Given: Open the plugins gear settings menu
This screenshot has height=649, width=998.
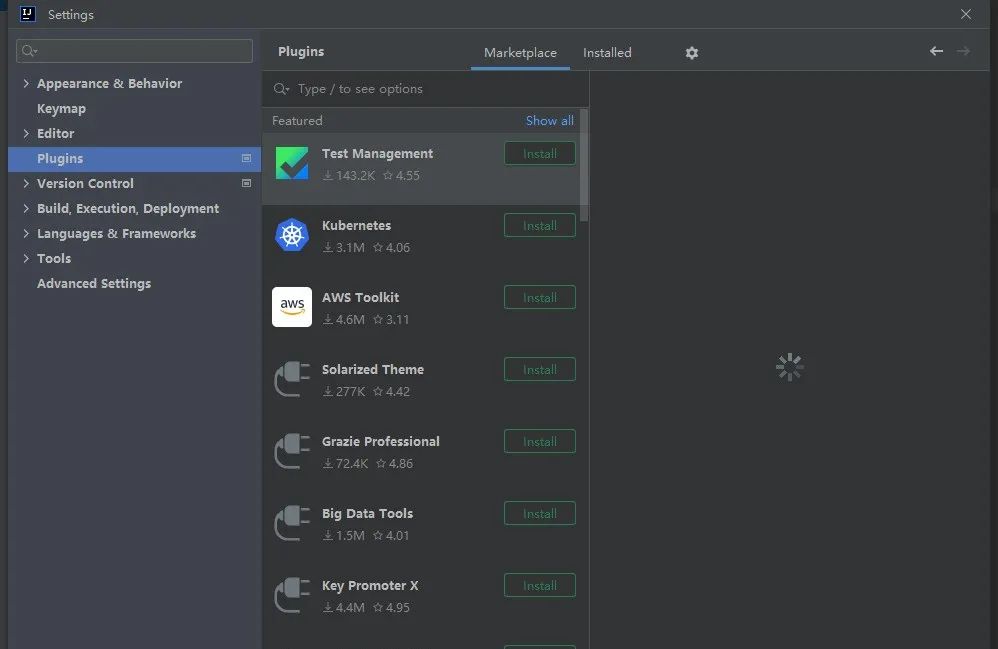Looking at the screenshot, I should [692, 53].
